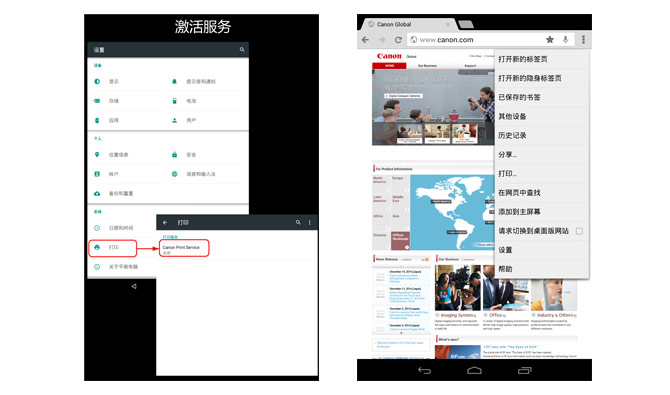Open Location (位置信息) pin icon

click(97, 154)
